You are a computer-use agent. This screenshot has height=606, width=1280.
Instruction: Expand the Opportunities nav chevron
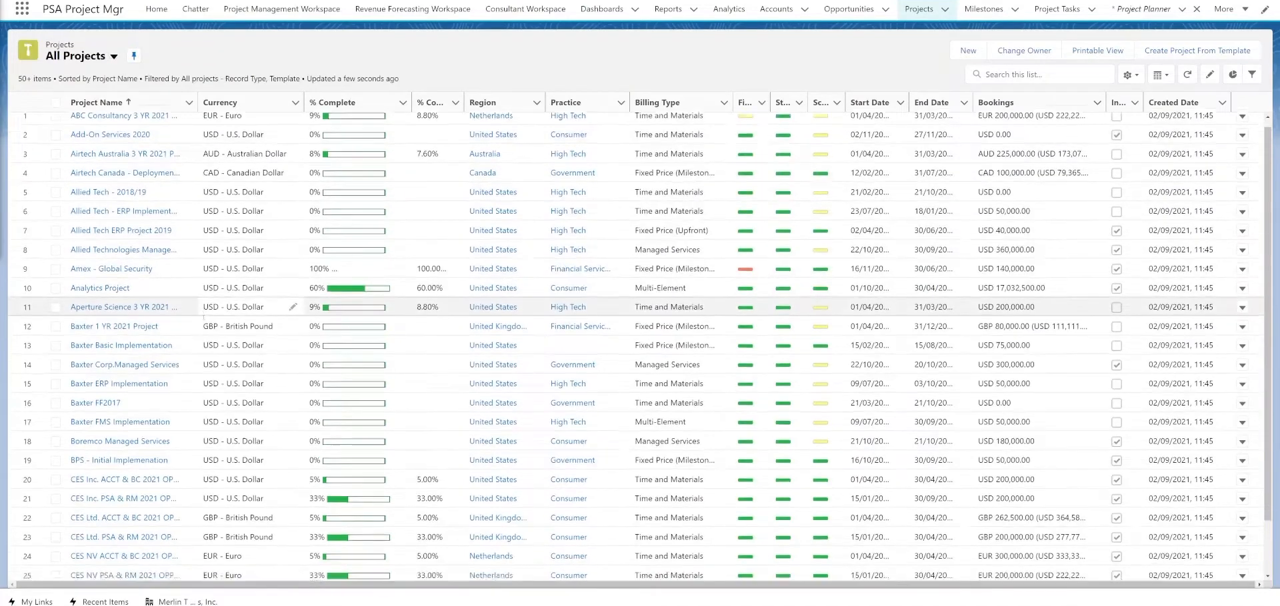[x=885, y=10]
